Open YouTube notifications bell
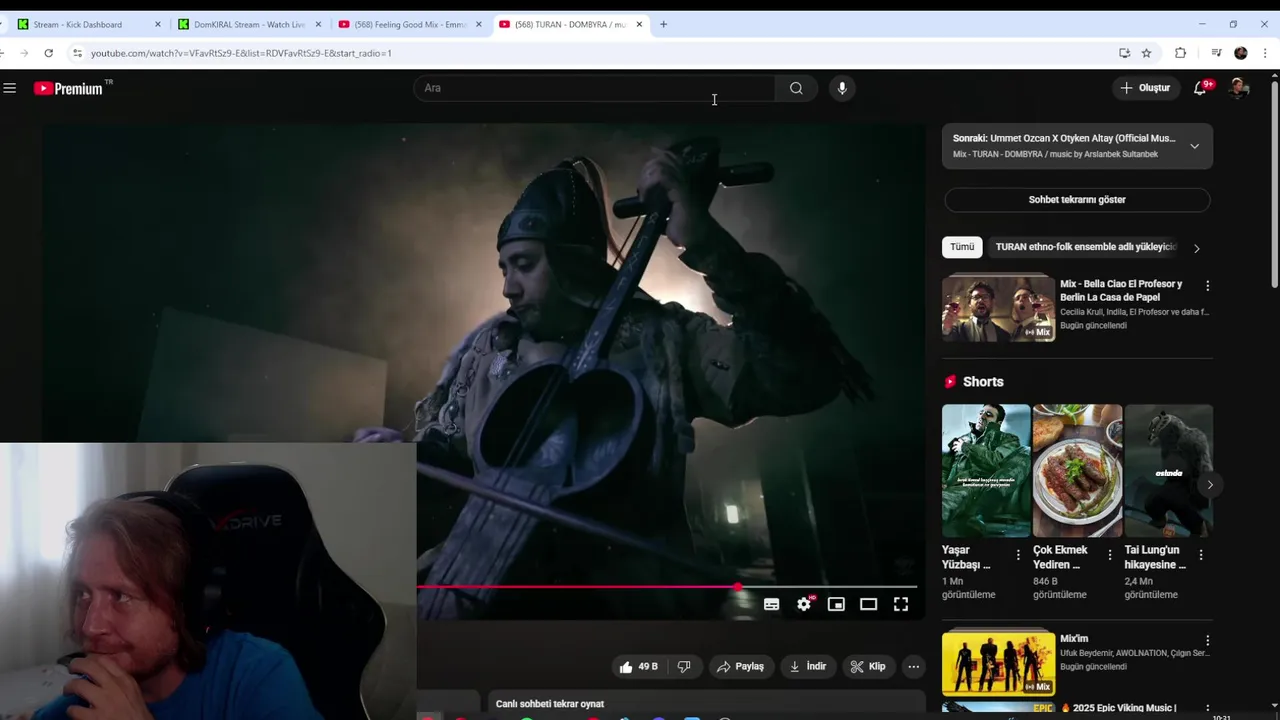Image resolution: width=1280 pixels, height=720 pixels. click(1201, 88)
